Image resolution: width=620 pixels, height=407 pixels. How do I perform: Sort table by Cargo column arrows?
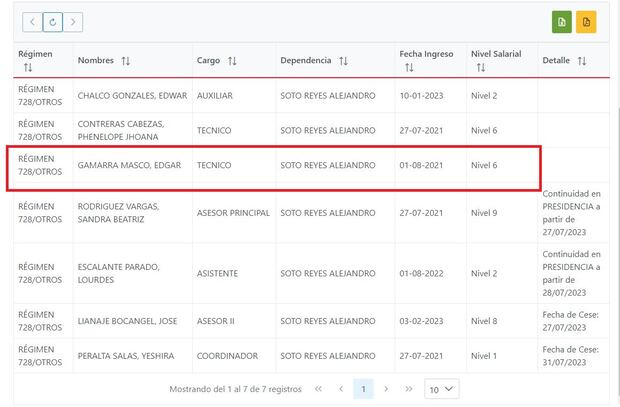tap(232, 61)
